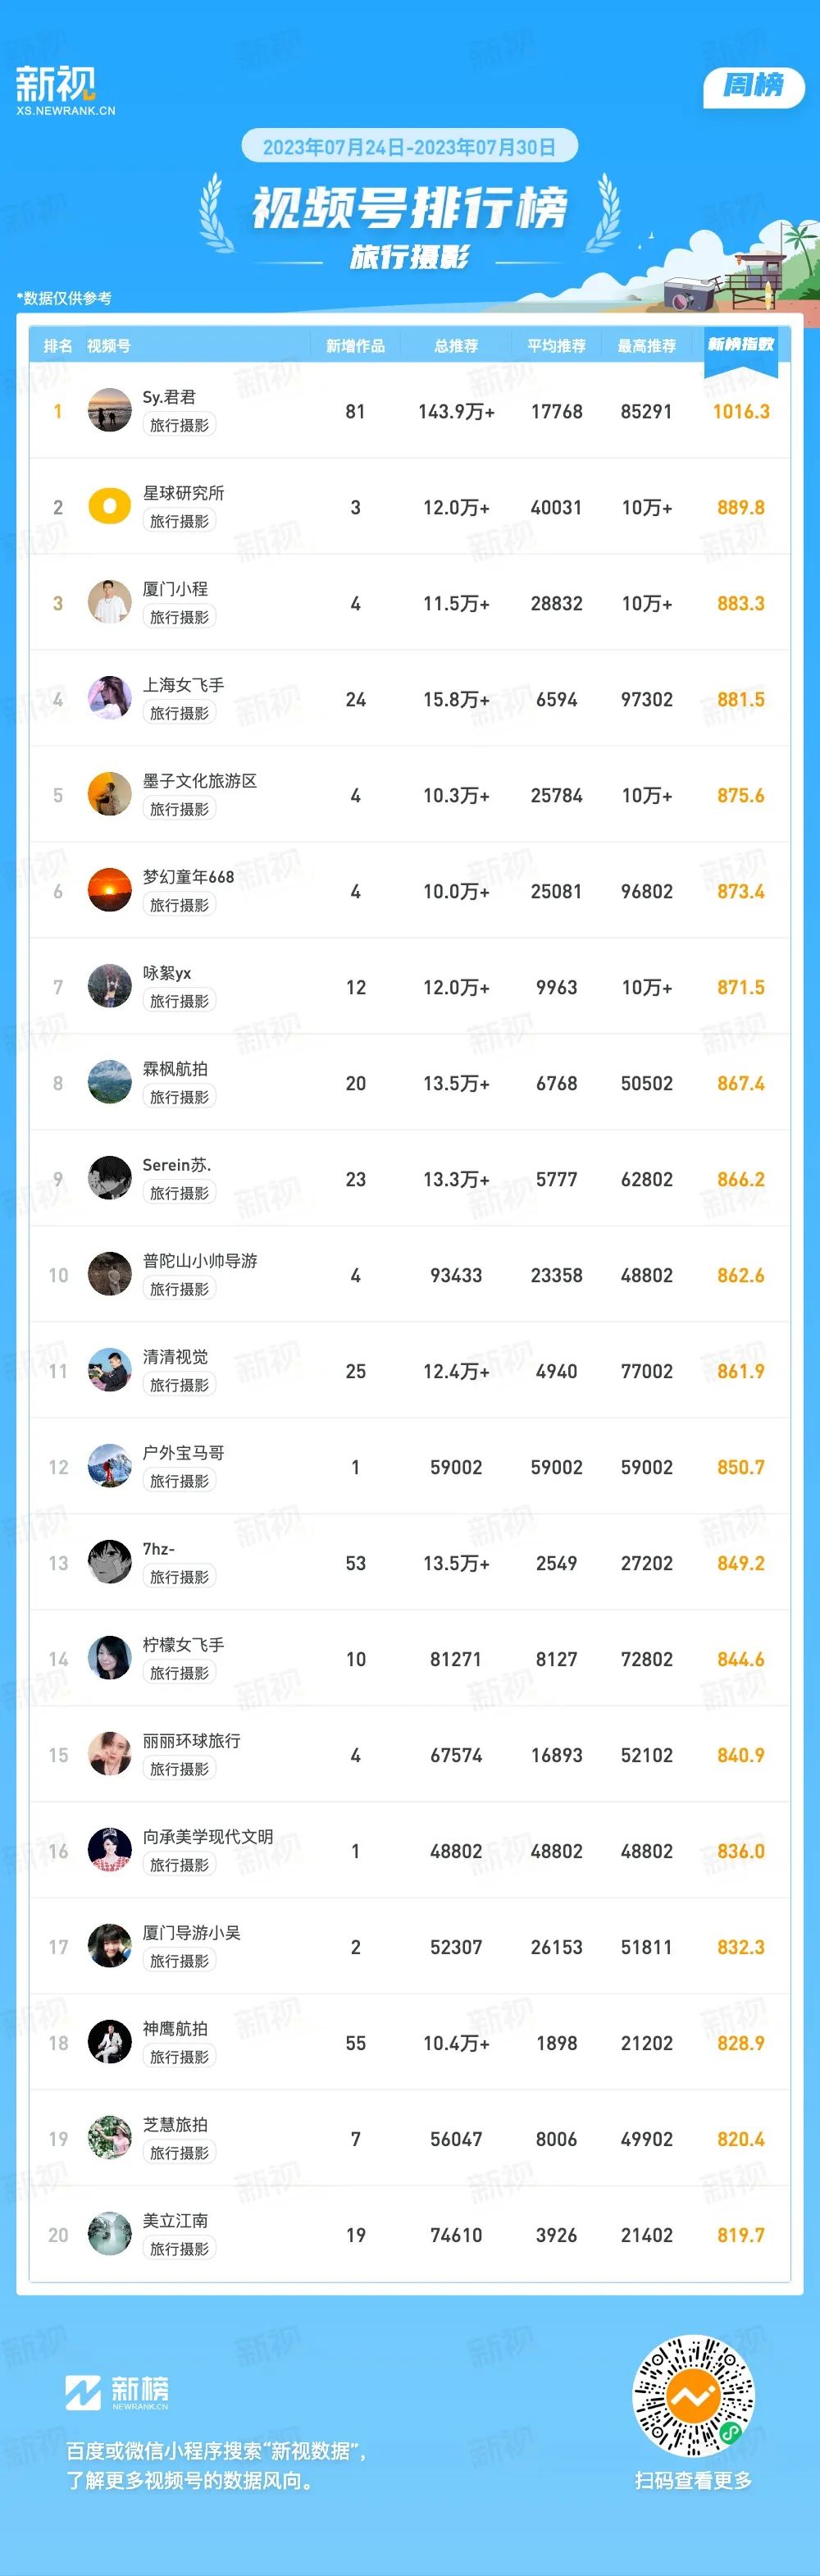Click 户外宝马哥 avatar image
This screenshot has width=820, height=2576.
(110, 1467)
